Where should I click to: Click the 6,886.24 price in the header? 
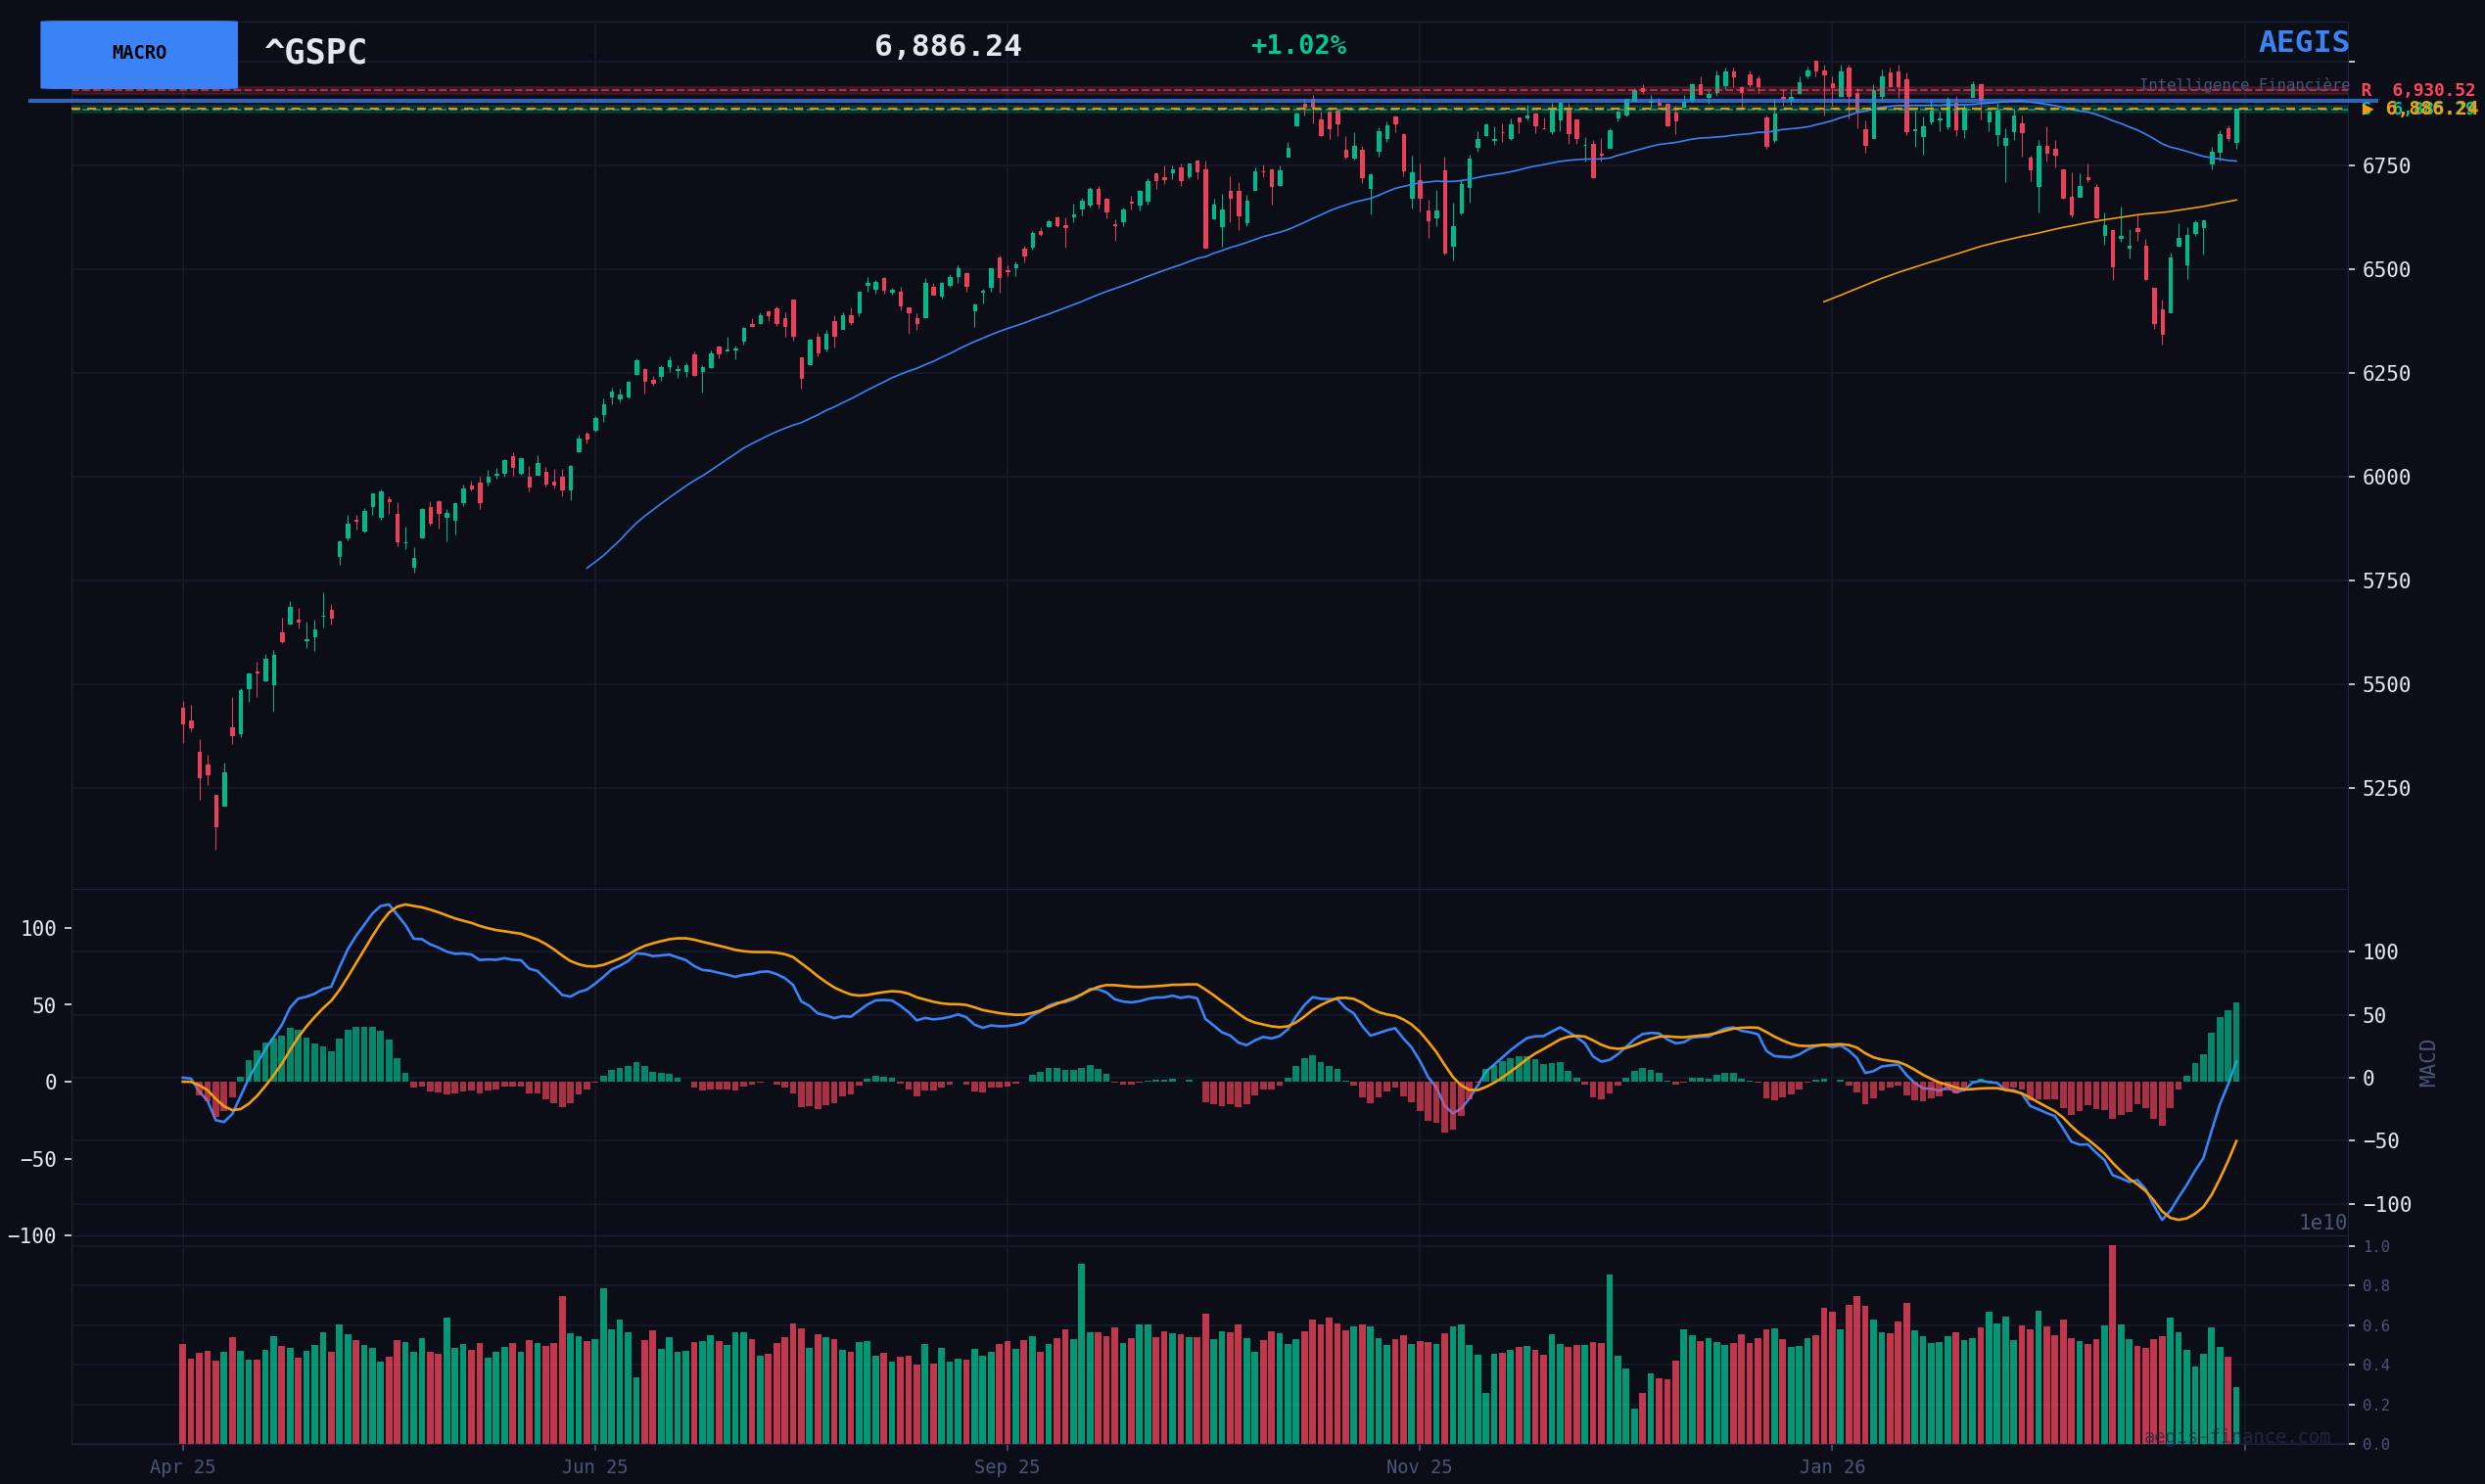(947, 47)
